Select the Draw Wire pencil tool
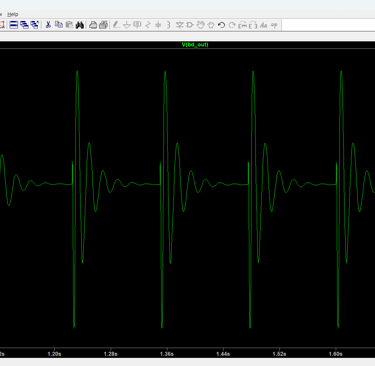The width and height of the screenshot is (375, 366). [116, 25]
